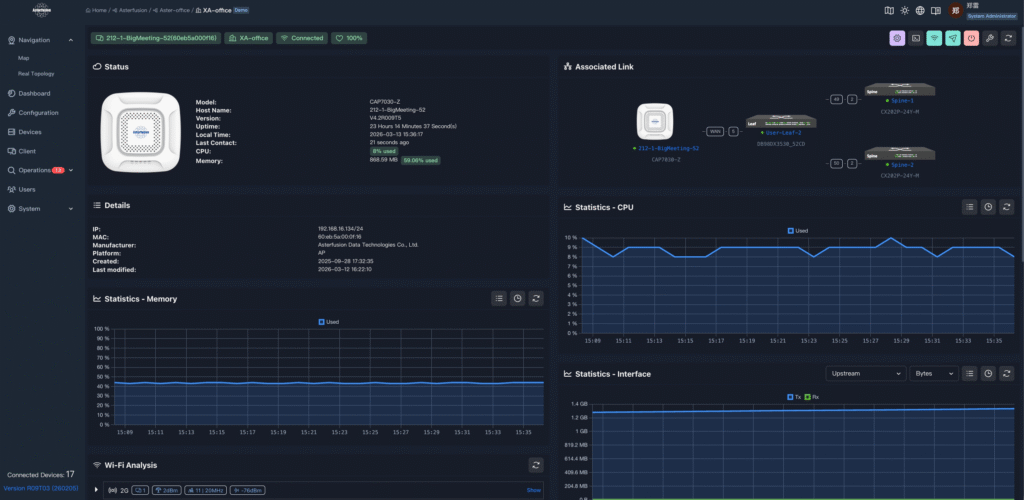
Task: Click the Show link in Wi-Fi Analysis
Action: click(x=533, y=490)
